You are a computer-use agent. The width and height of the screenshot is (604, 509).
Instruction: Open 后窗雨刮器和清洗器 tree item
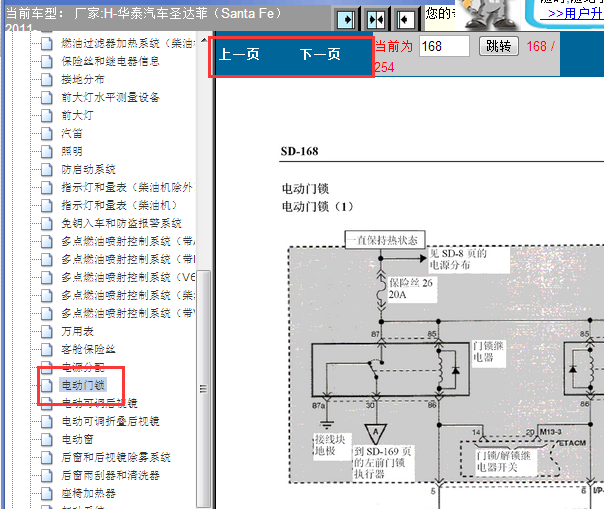[x=110, y=475]
